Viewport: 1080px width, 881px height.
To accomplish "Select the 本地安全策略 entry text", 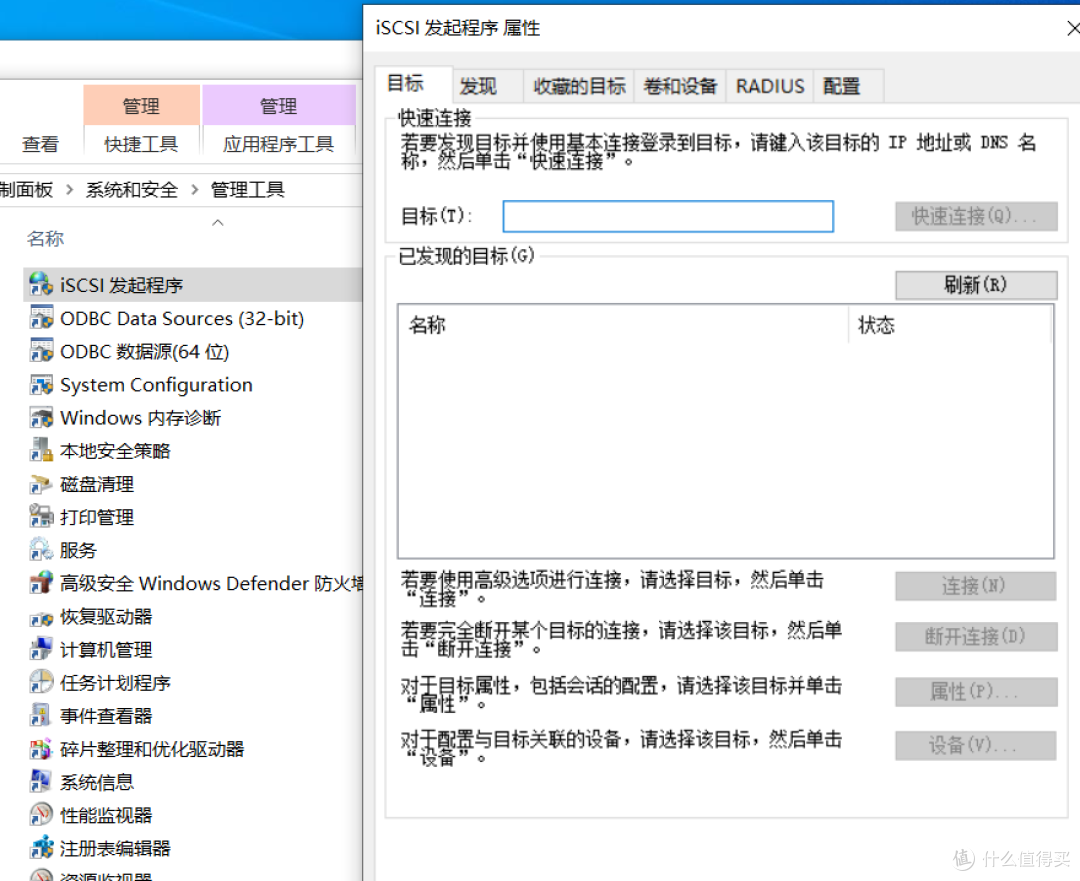I will pyautogui.click(x=115, y=451).
